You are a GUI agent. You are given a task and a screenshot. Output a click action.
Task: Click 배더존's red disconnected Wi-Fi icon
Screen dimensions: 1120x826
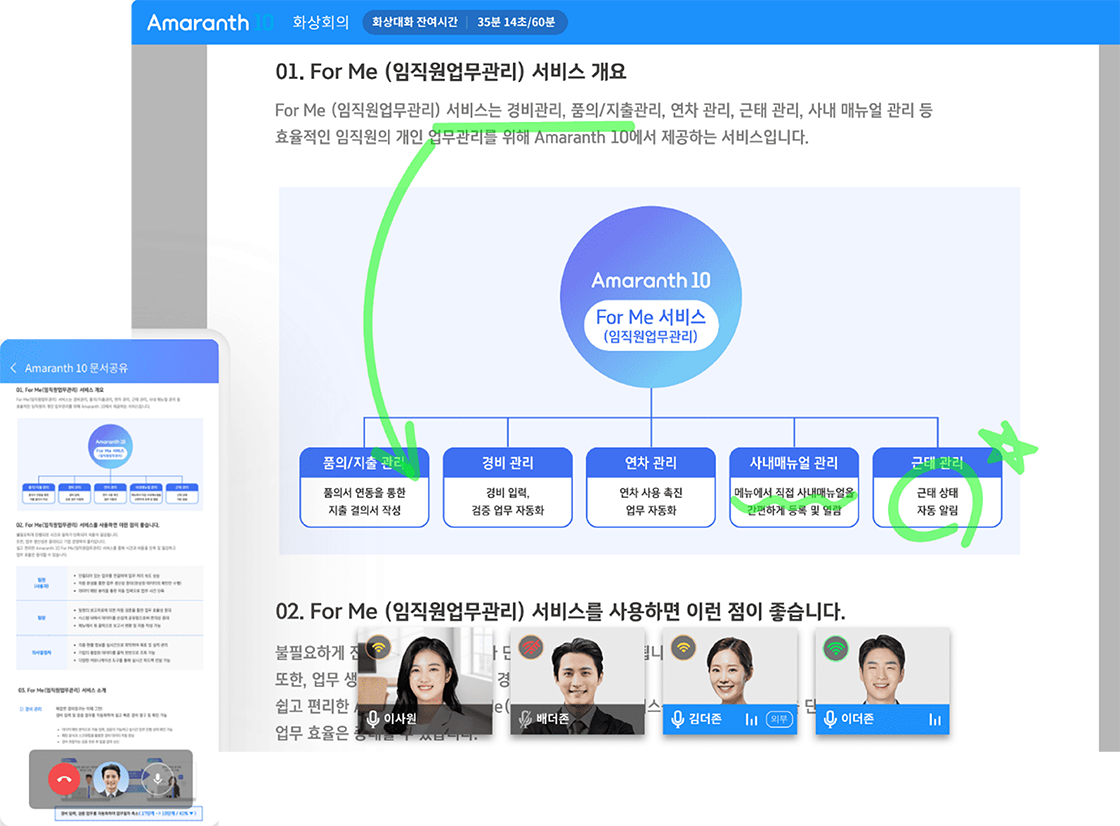click(x=531, y=647)
